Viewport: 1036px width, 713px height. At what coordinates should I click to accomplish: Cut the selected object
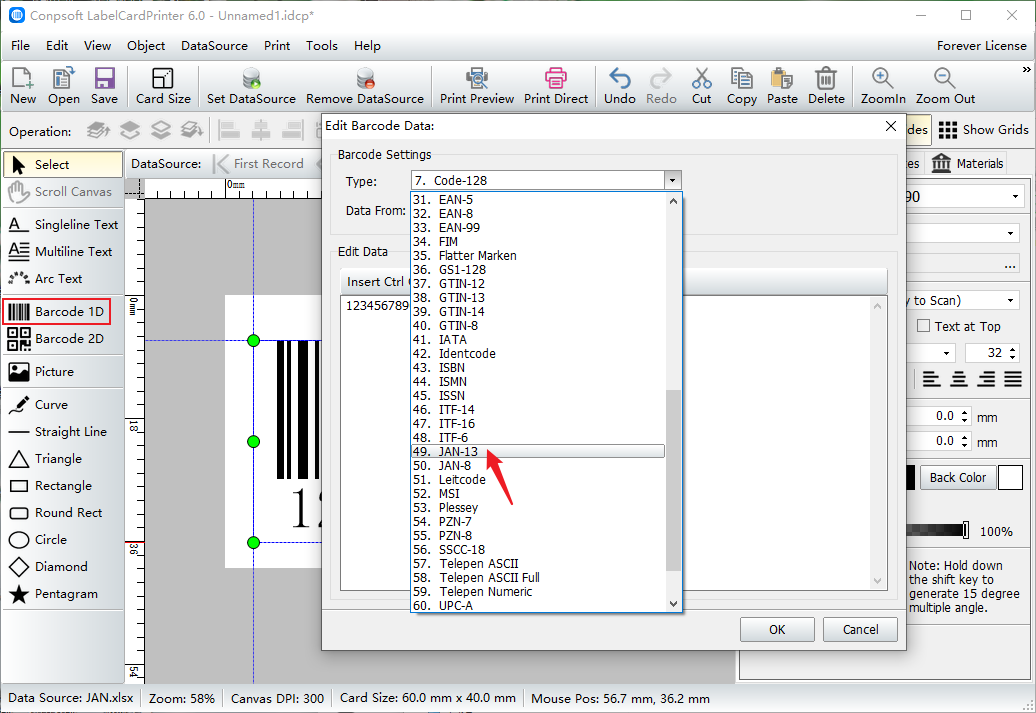tap(702, 86)
